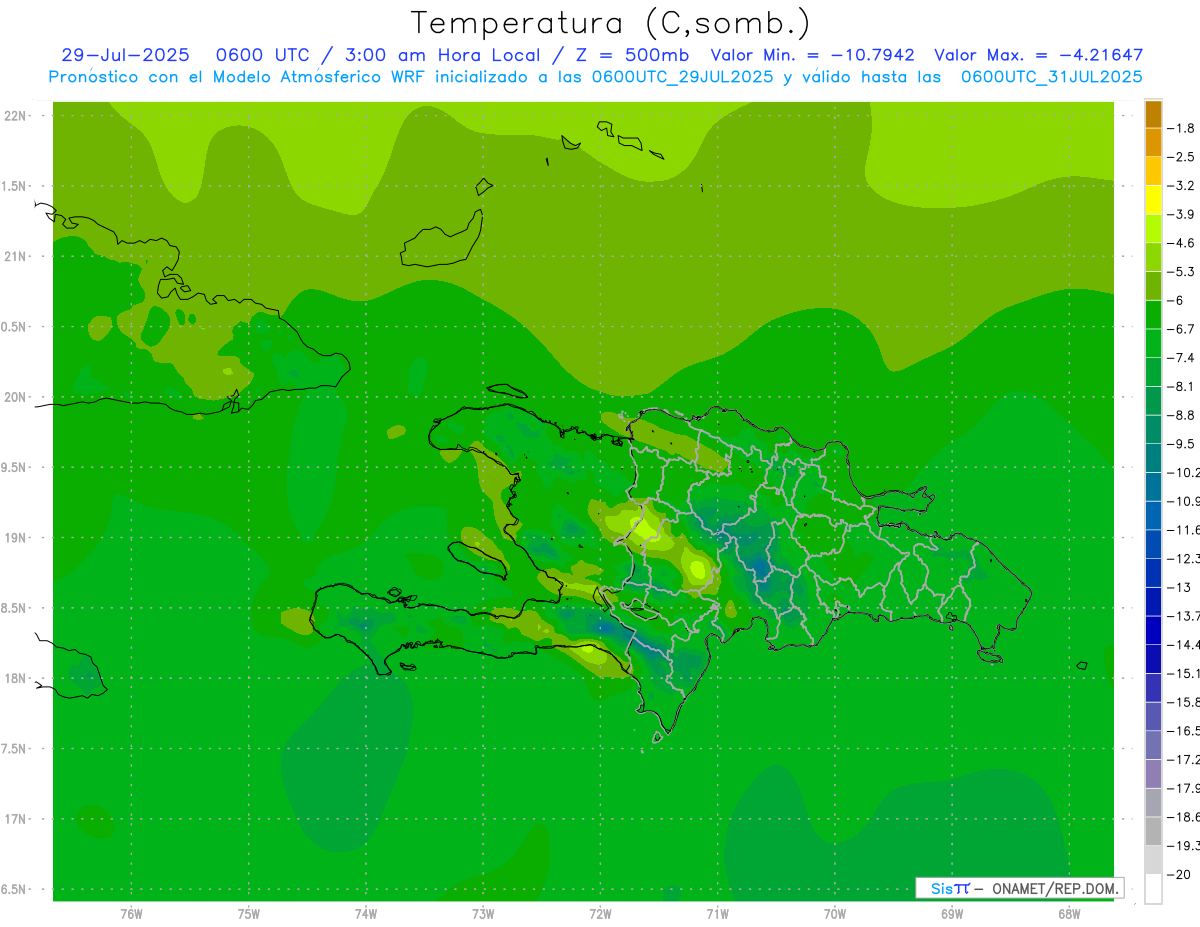Viewport: 1200px width, 927px height.
Task: Click the "-6" colorbar value
Action: click(1178, 300)
